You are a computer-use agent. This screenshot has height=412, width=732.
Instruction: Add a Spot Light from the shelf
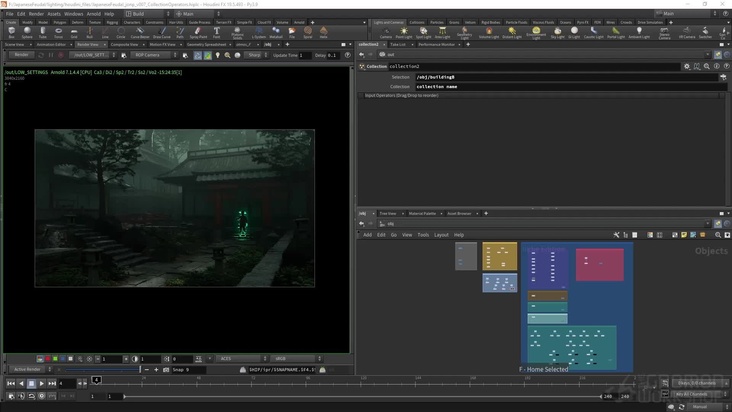click(423, 33)
